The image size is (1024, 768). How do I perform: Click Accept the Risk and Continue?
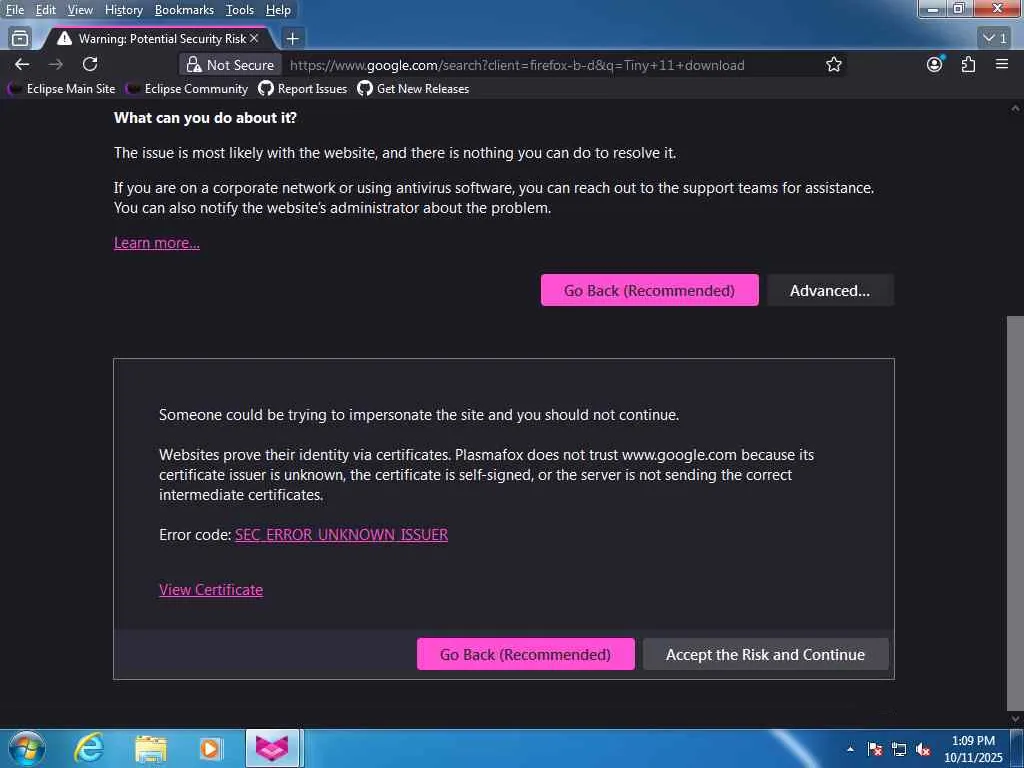tap(765, 654)
